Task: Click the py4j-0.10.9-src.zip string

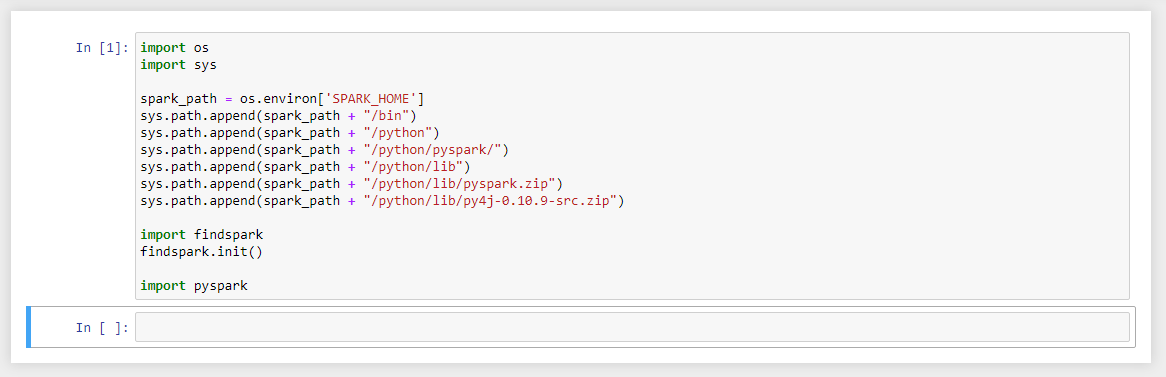Action: [489, 202]
